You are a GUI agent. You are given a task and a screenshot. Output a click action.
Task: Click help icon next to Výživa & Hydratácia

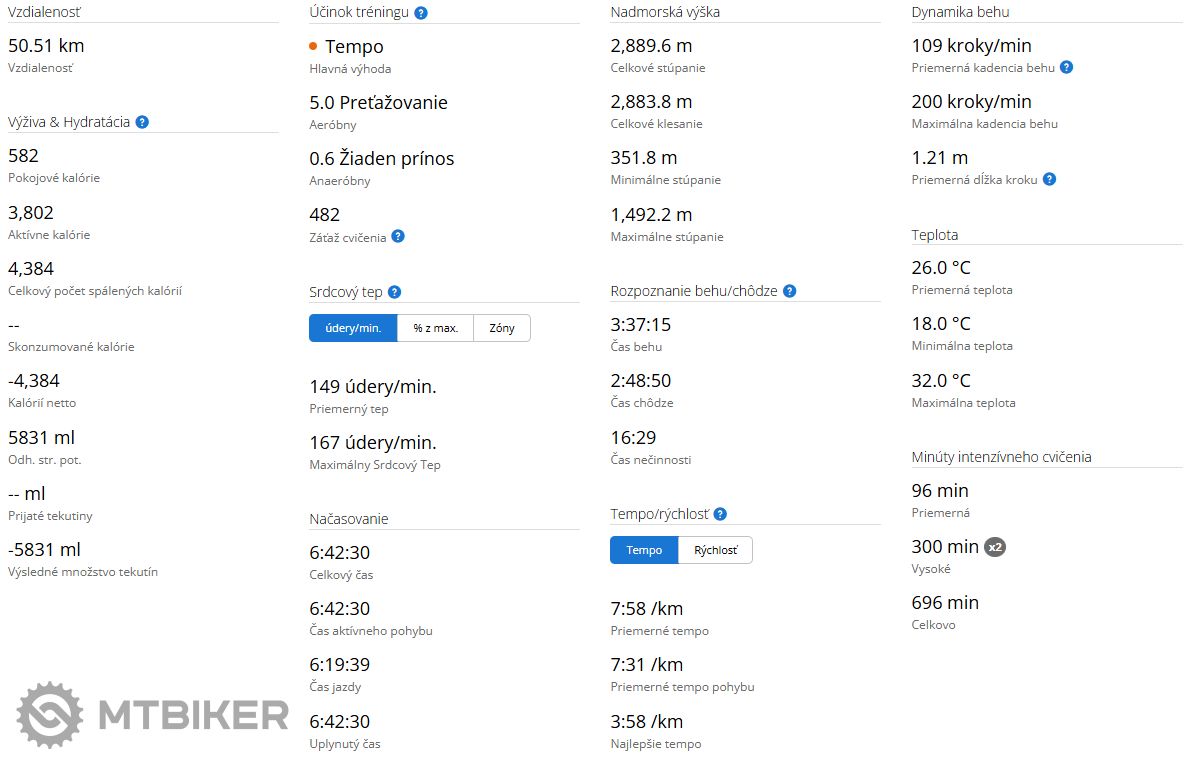[x=142, y=122]
